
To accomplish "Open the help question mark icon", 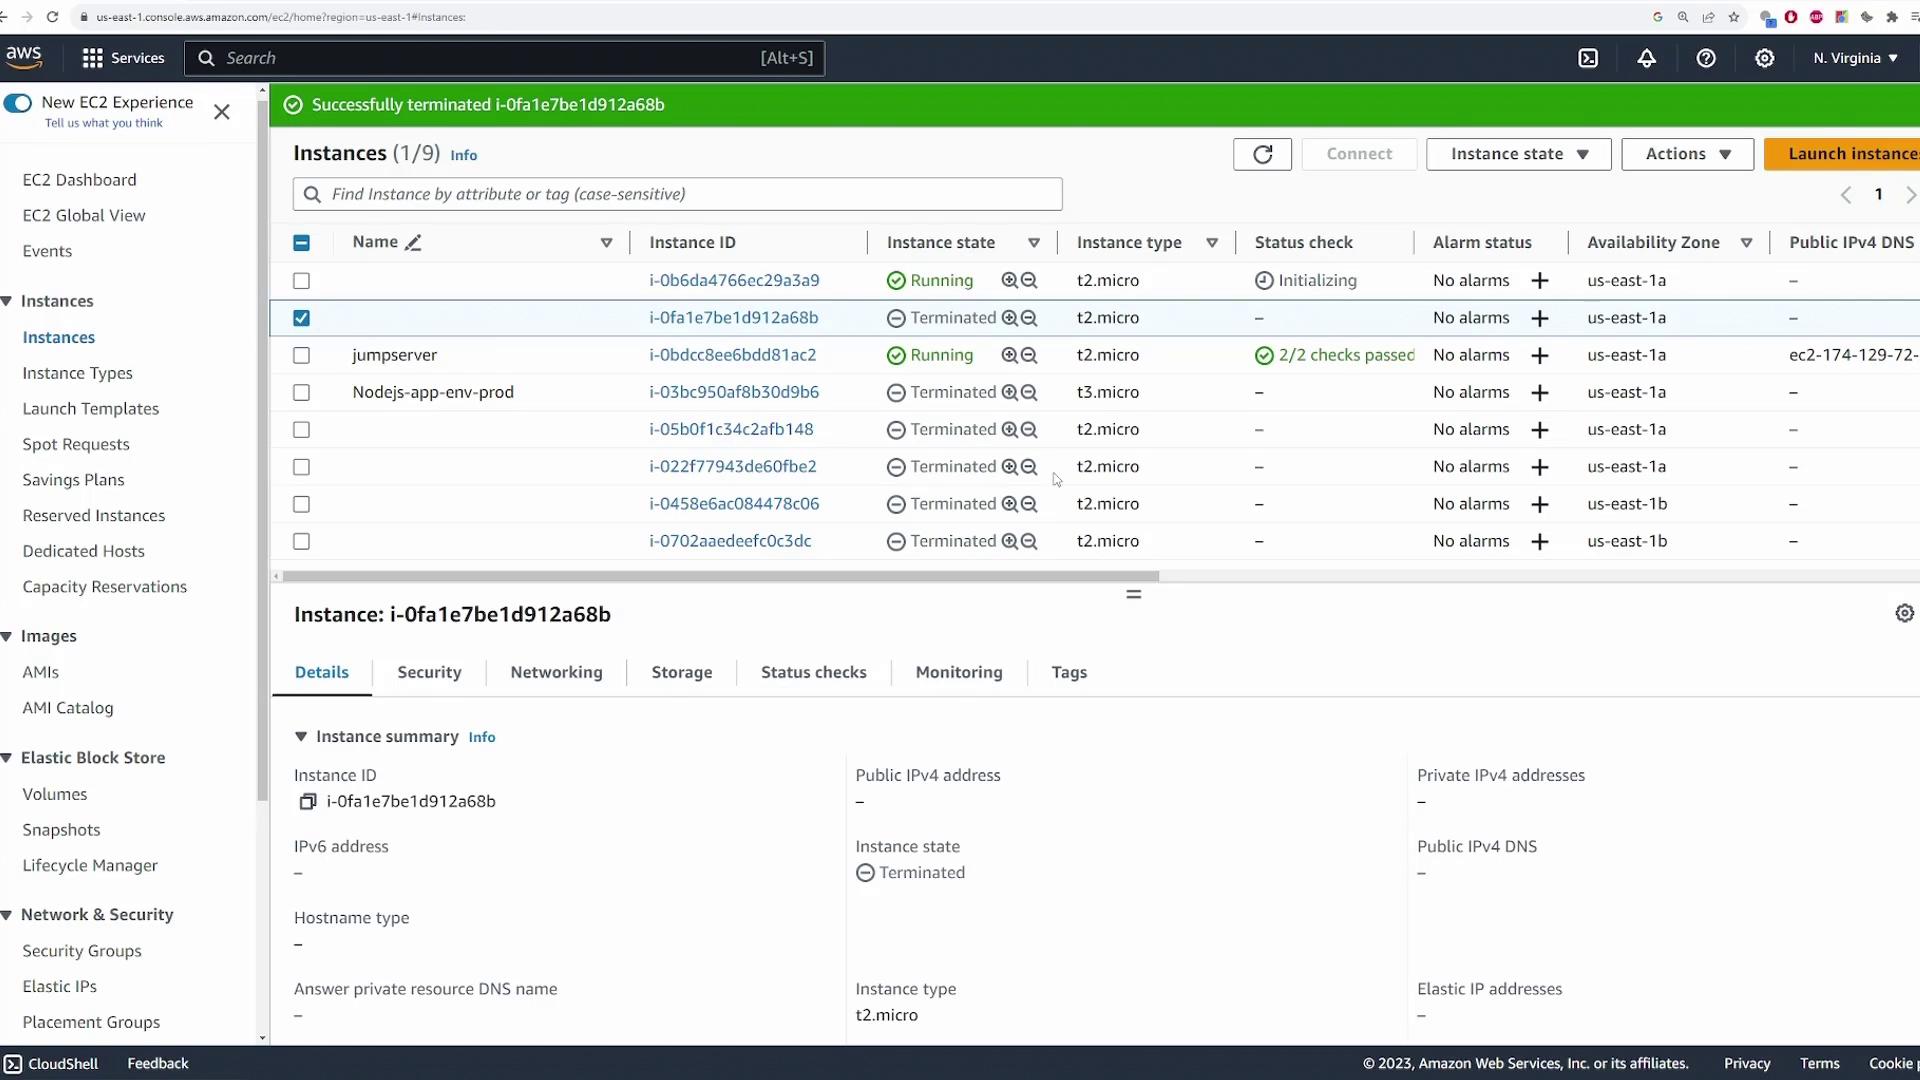I will tap(1706, 58).
